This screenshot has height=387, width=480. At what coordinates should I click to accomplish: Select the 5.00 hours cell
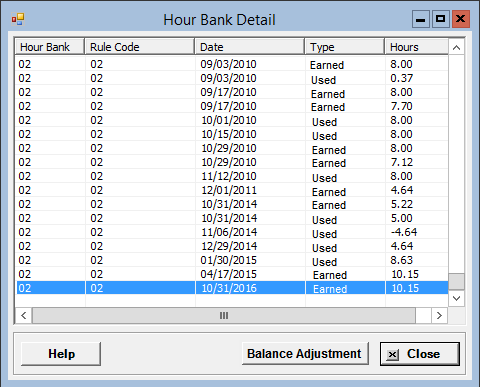tap(402, 218)
